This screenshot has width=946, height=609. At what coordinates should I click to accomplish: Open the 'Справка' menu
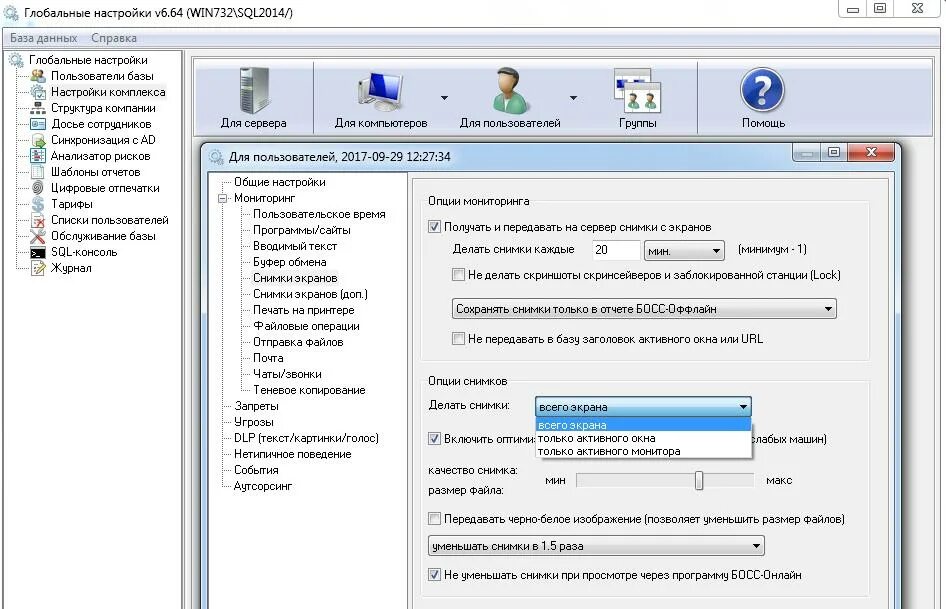pos(114,38)
